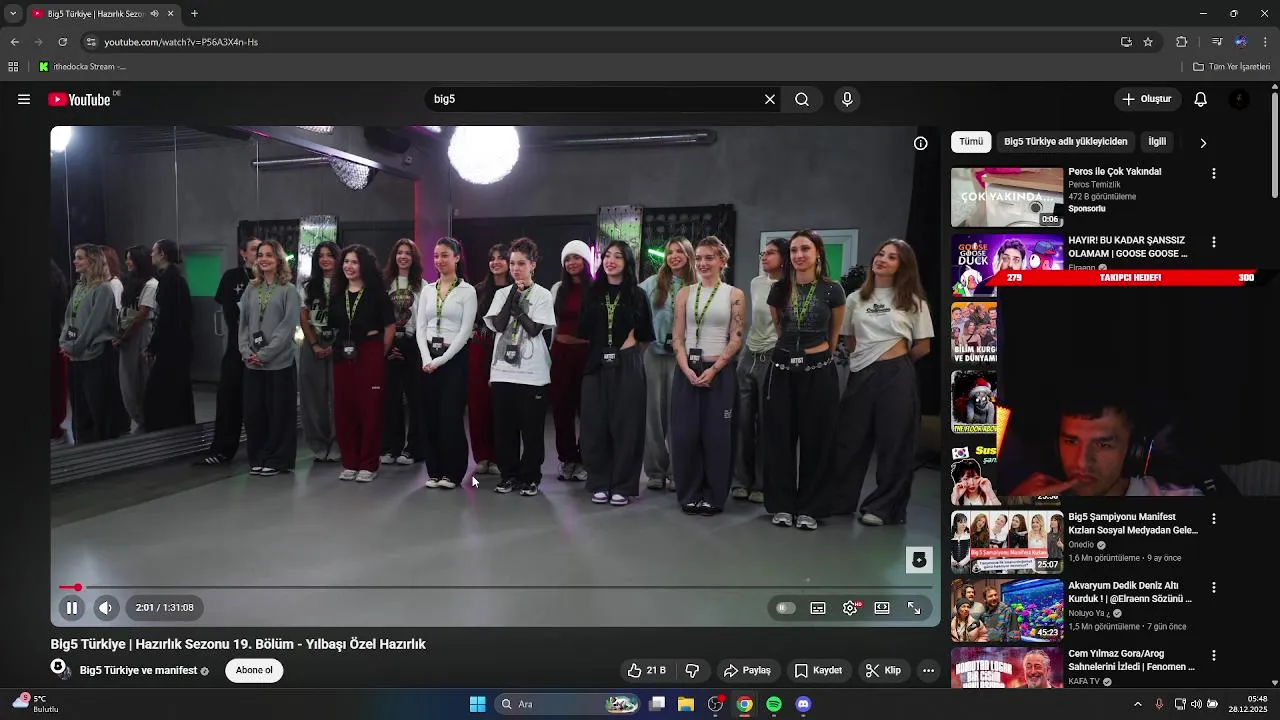Open player settings gear
Viewport: 1280px width, 720px height.
click(x=850, y=608)
